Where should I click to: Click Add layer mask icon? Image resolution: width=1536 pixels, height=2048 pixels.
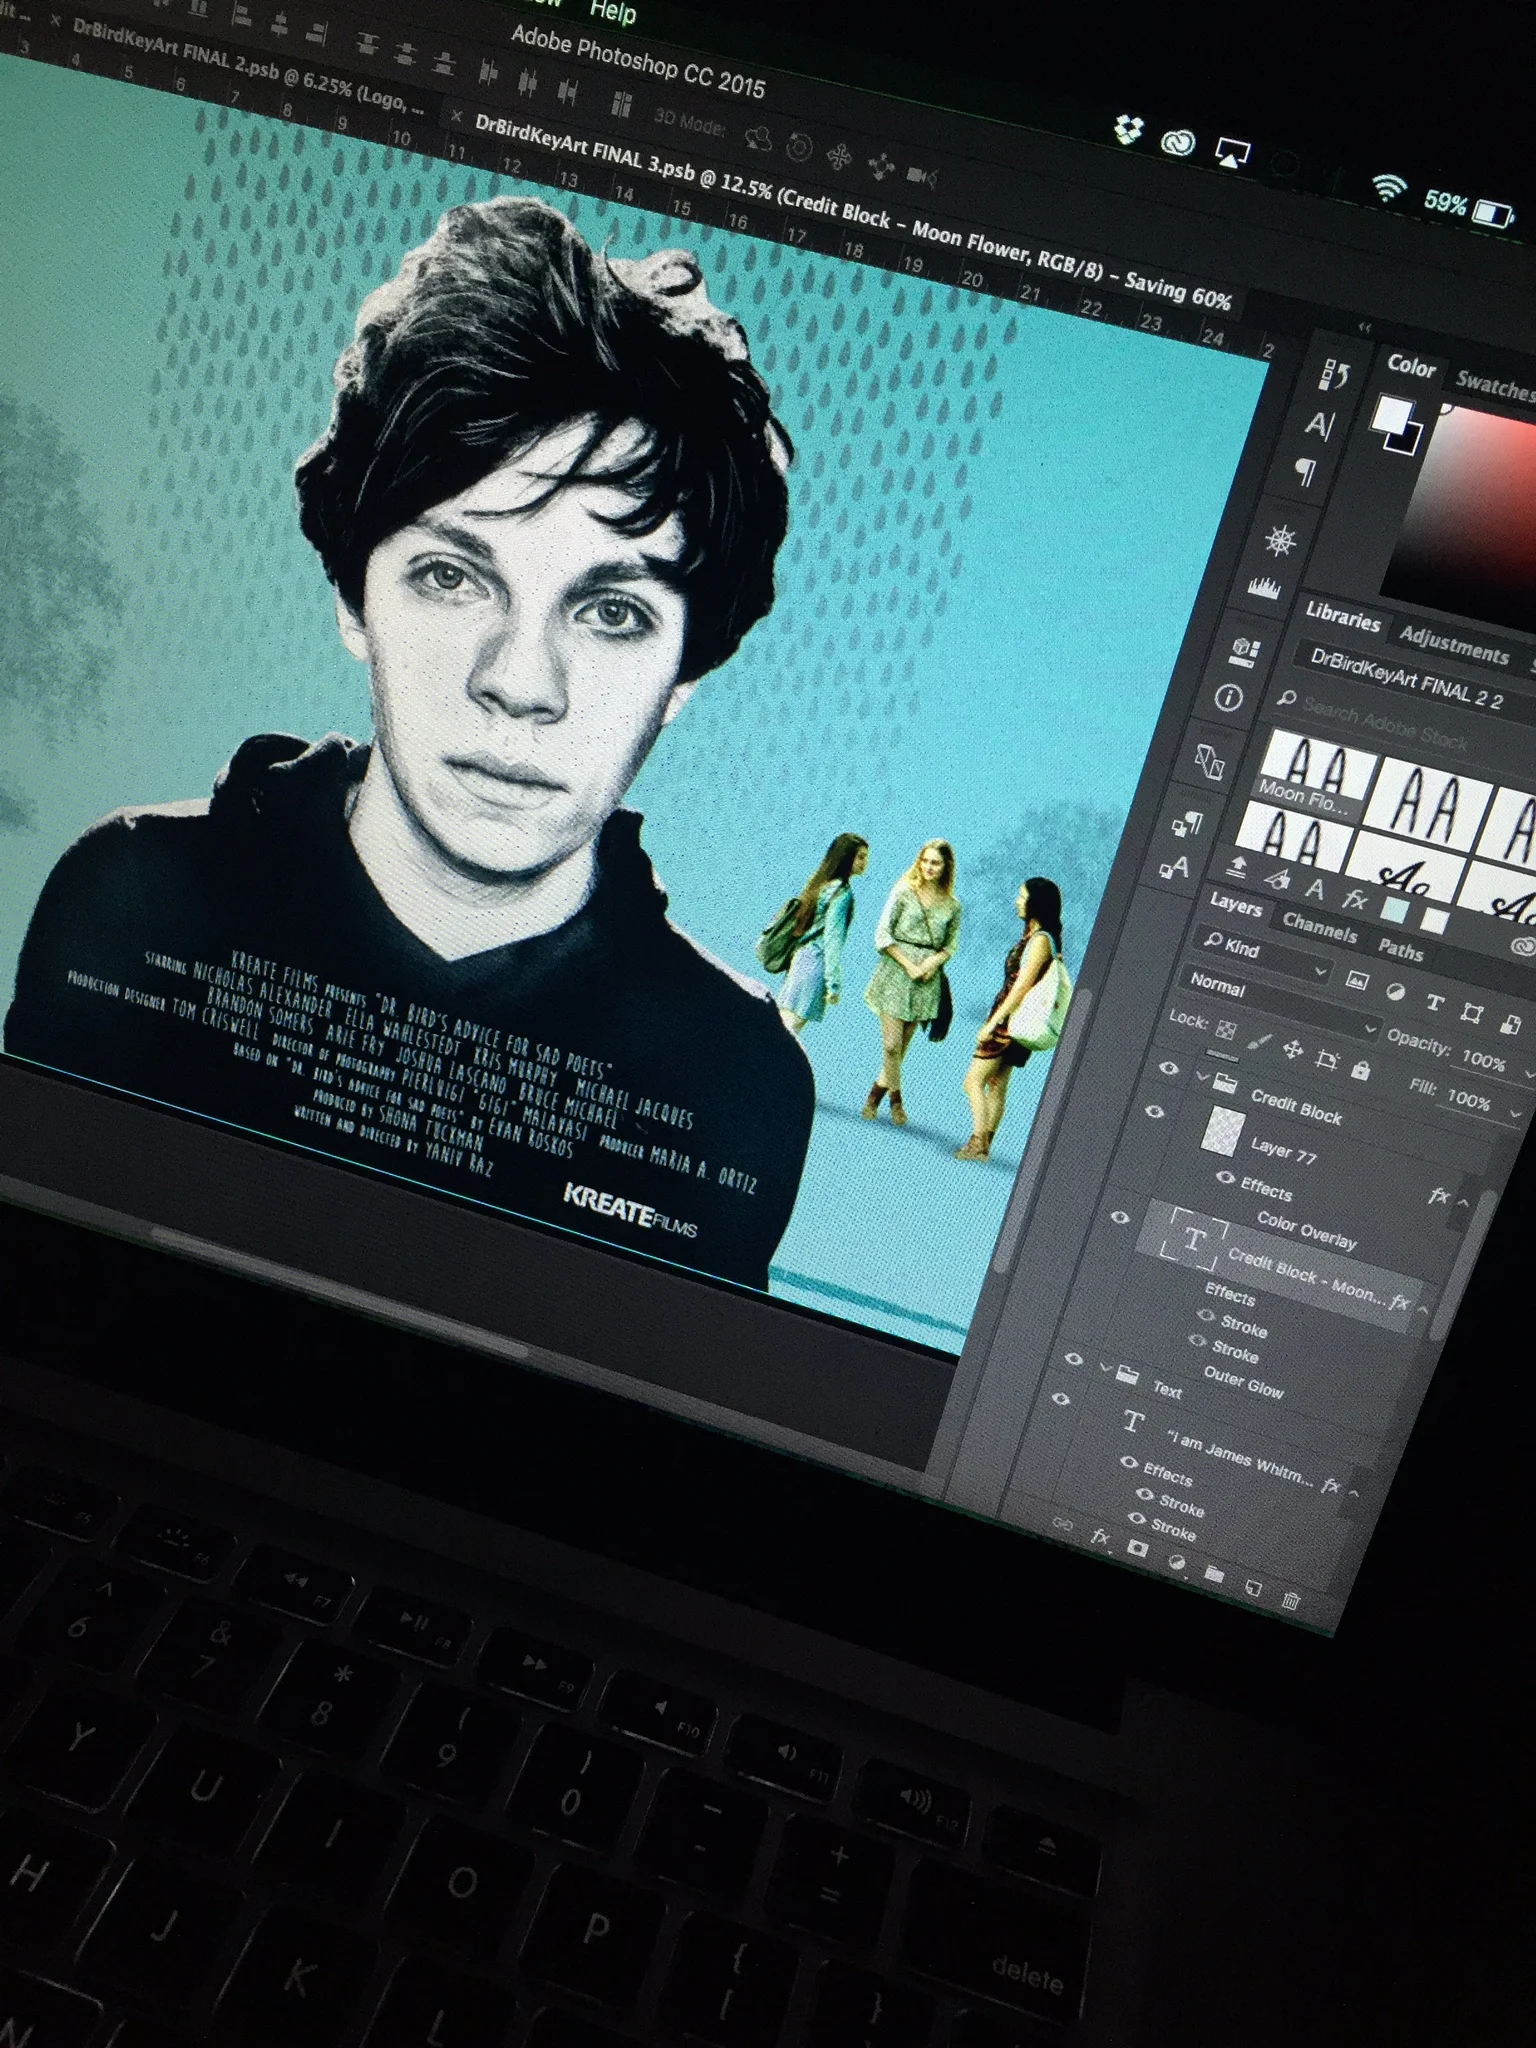pyautogui.click(x=1137, y=1547)
